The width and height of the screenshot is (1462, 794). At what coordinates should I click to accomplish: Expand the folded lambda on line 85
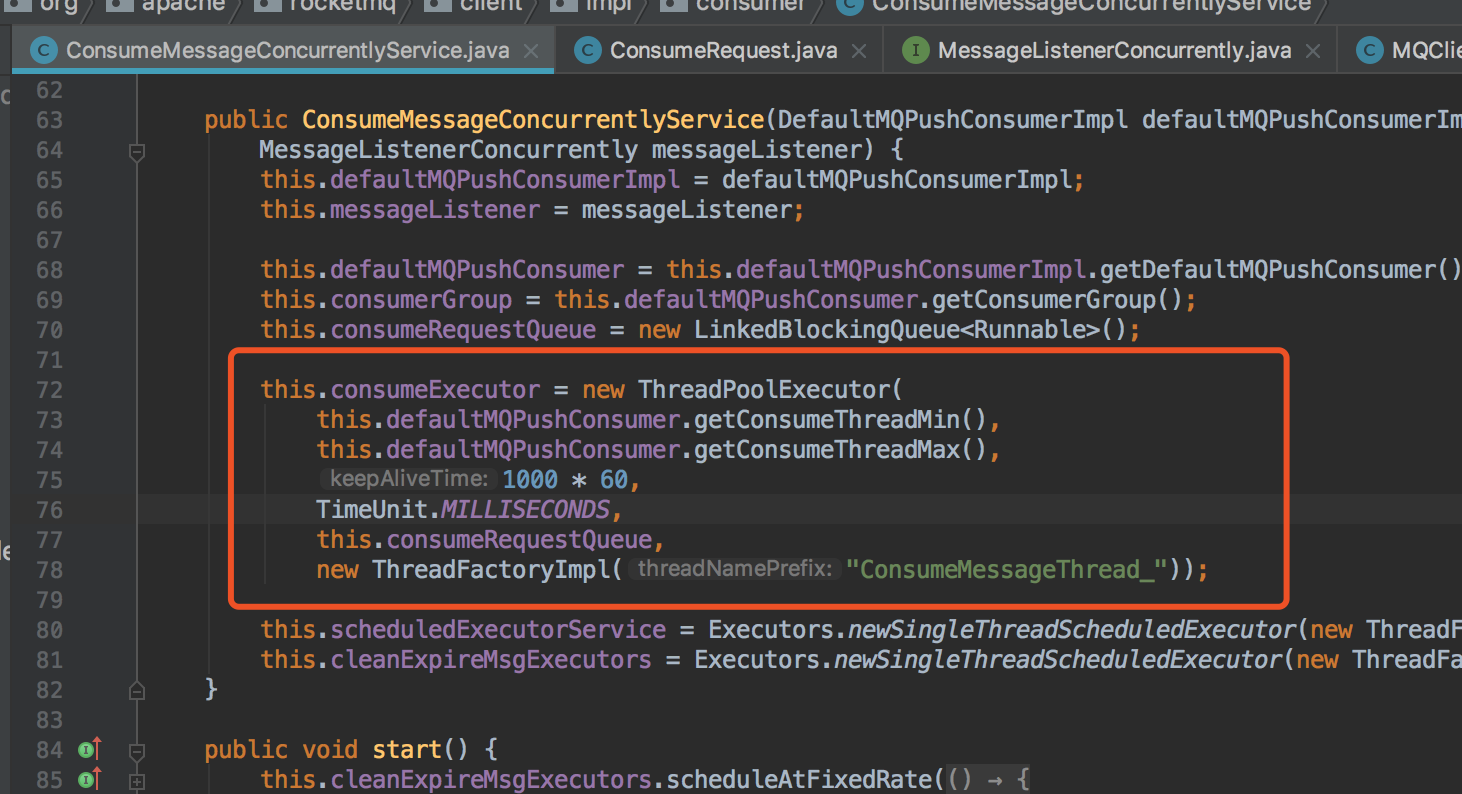point(137,780)
